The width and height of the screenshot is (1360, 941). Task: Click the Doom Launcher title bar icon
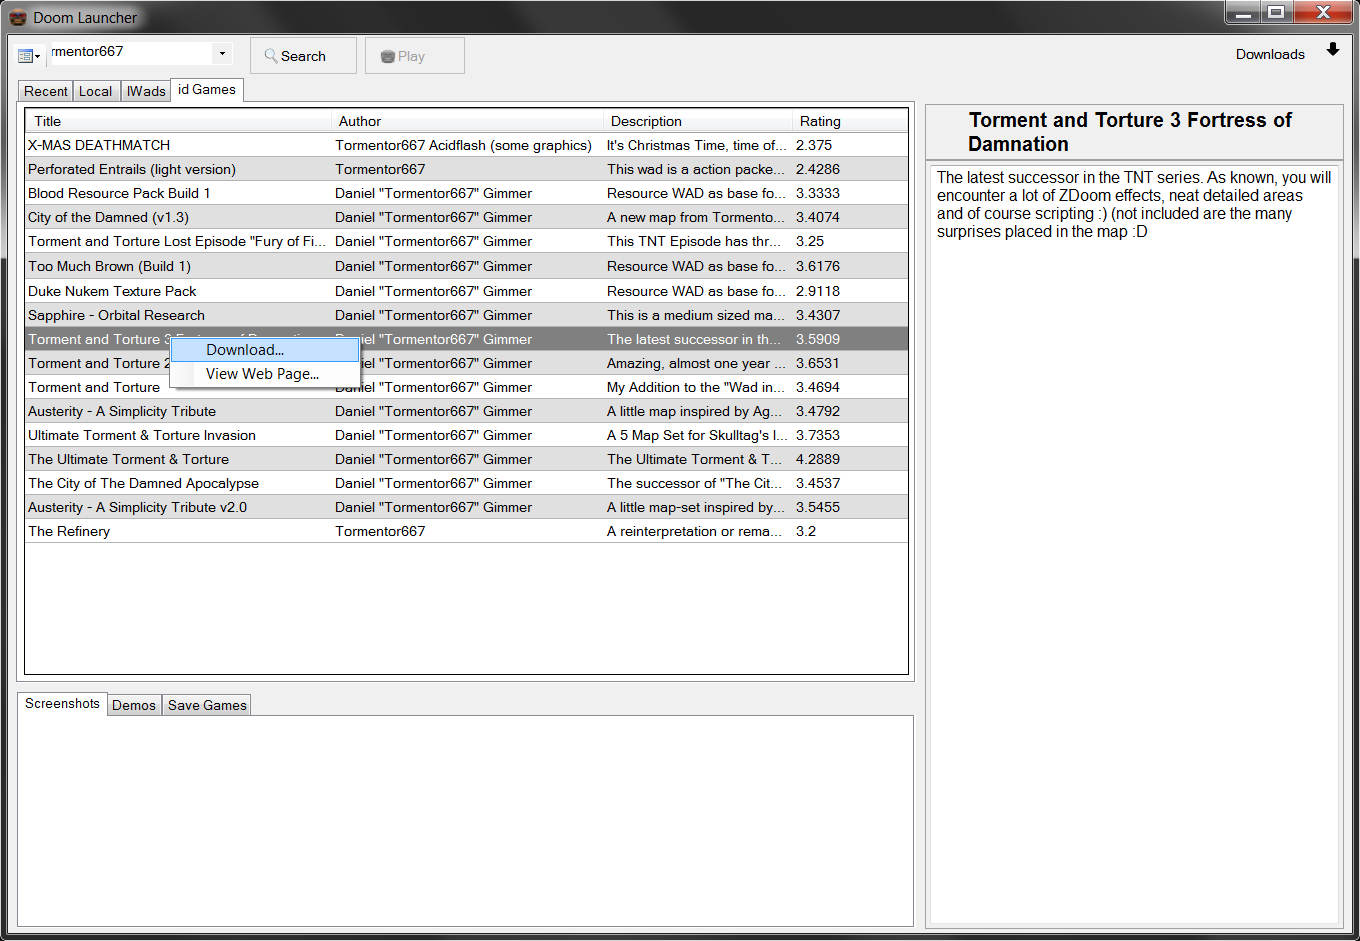click(18, 17)
